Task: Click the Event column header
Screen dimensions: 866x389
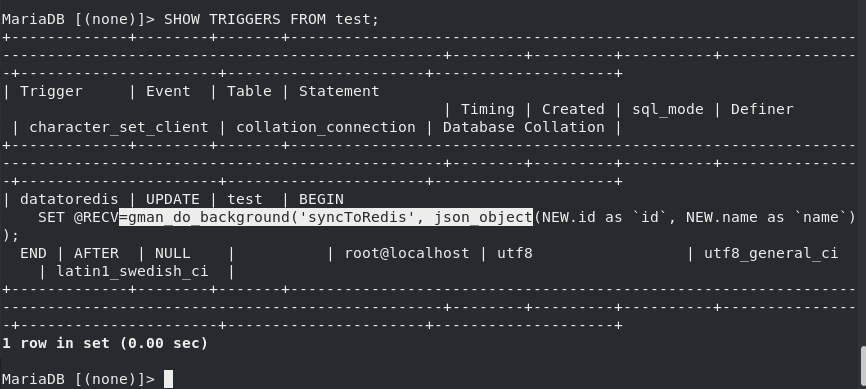Action: pos(168,91)
